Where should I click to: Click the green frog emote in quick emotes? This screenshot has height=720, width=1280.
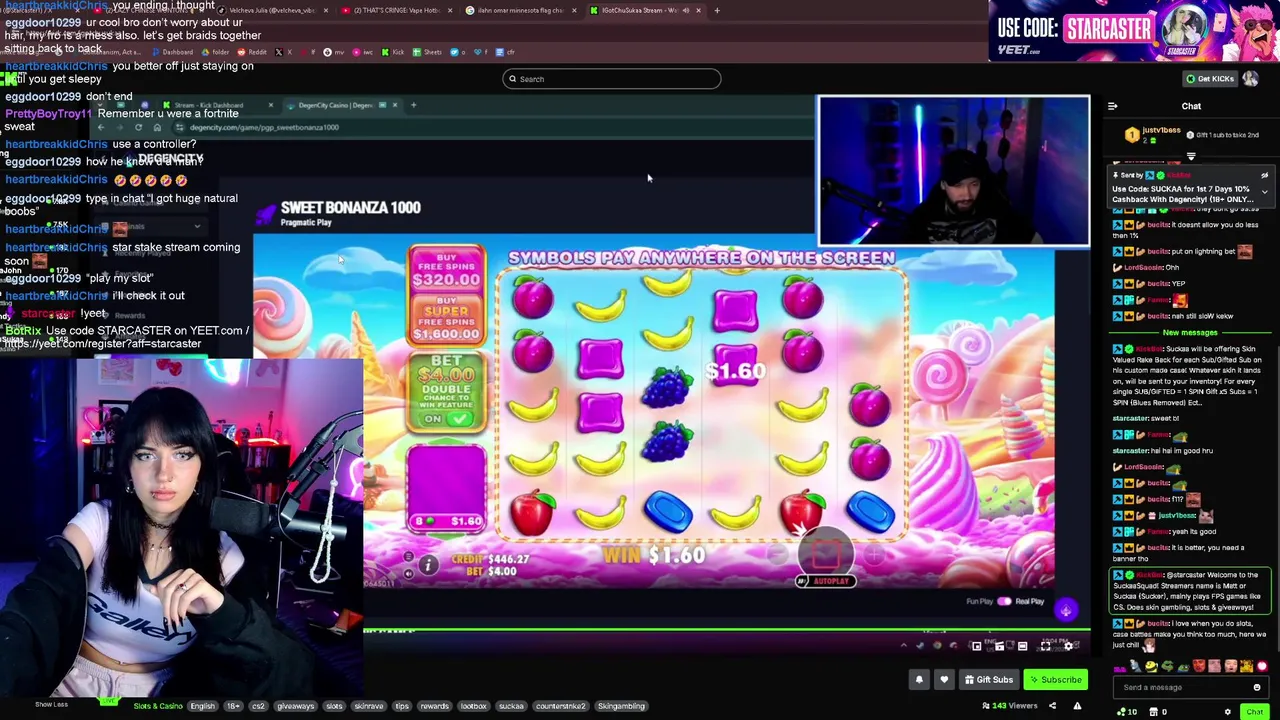pos(1168,667)
